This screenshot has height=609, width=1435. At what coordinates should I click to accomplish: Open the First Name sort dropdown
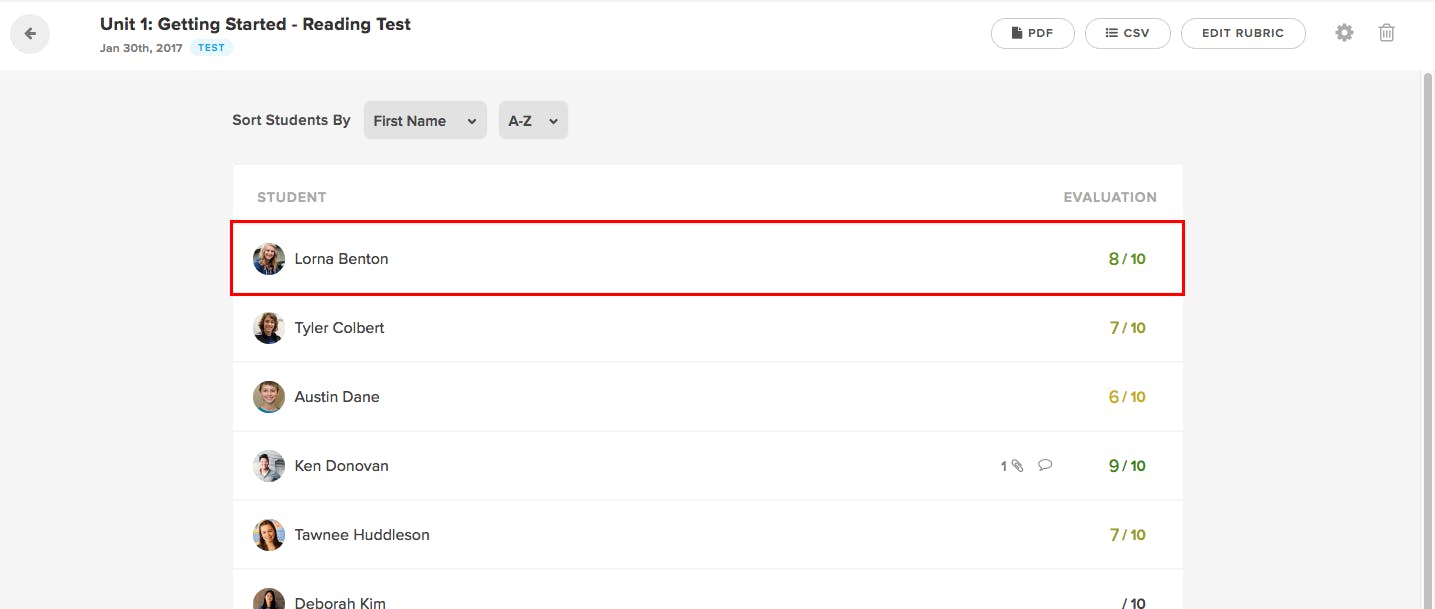tap(425, 120)
